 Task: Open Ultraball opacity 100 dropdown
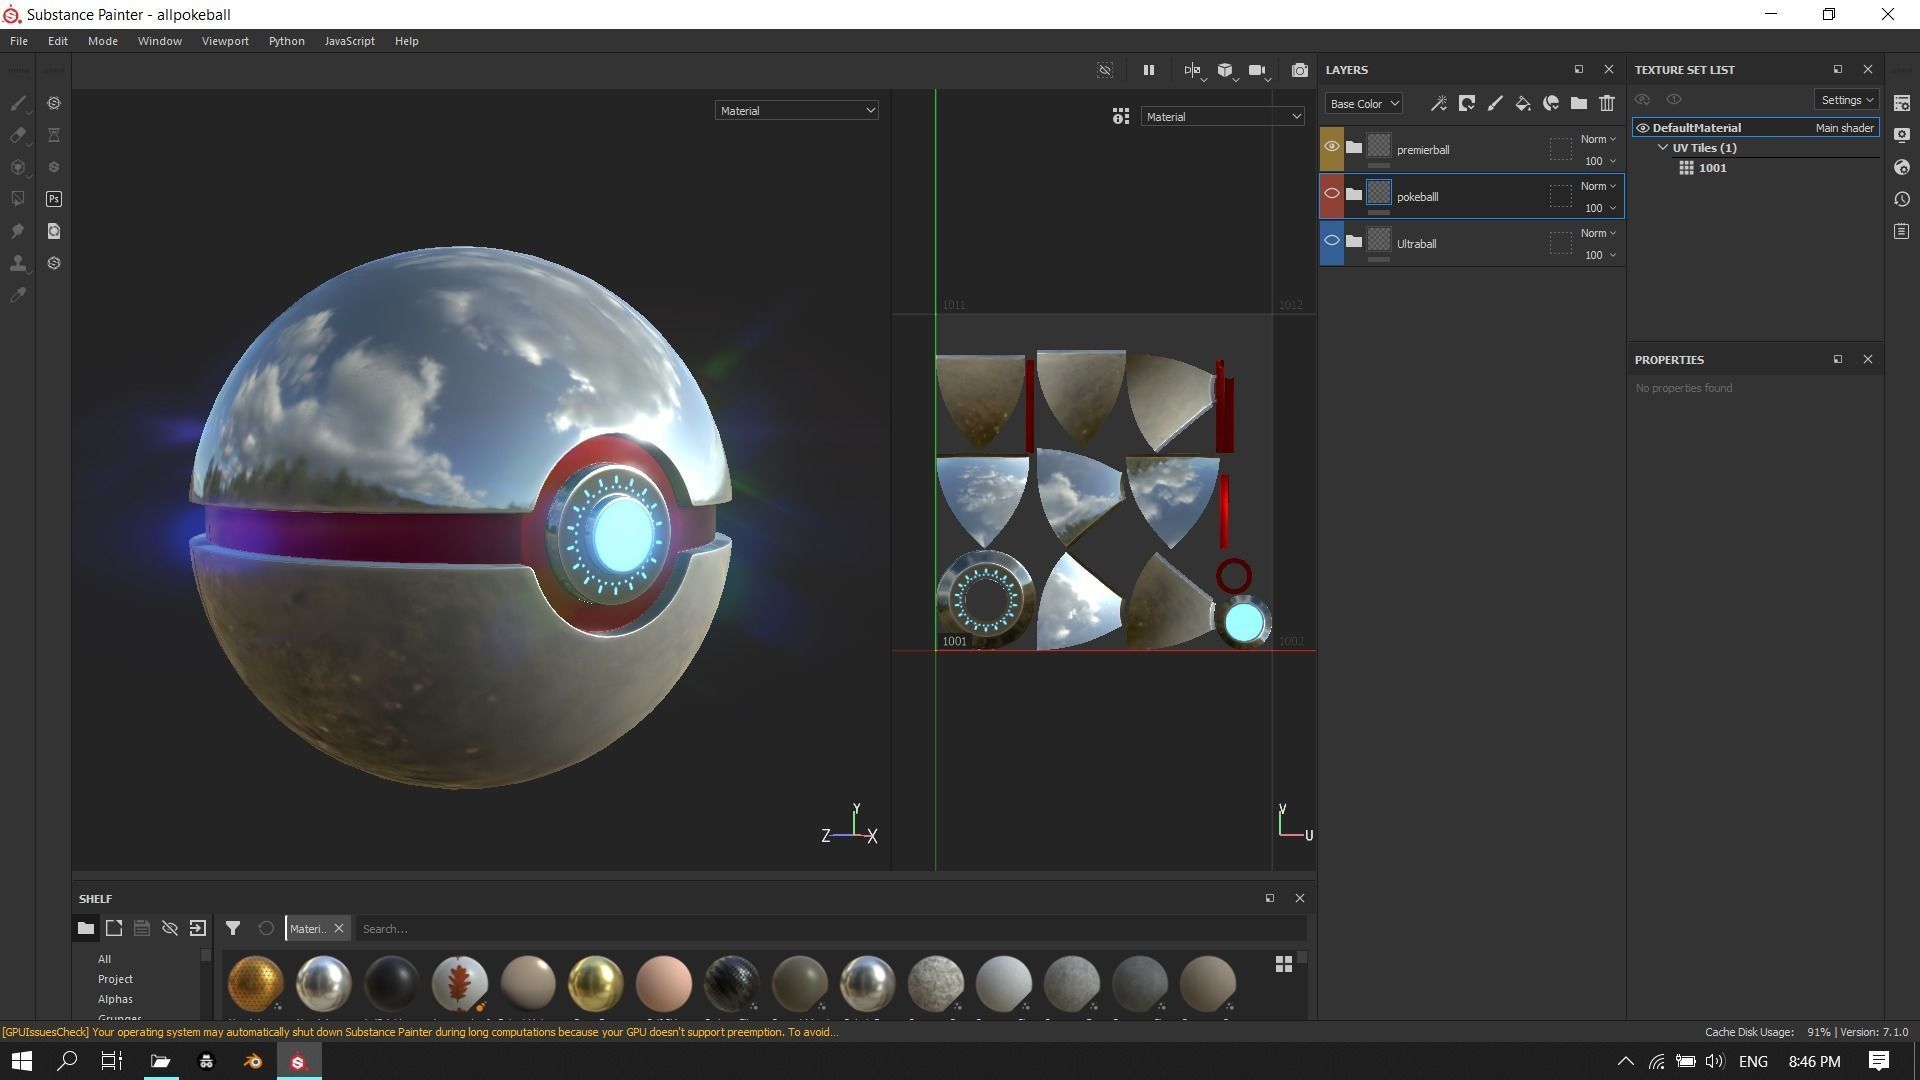1600,255
